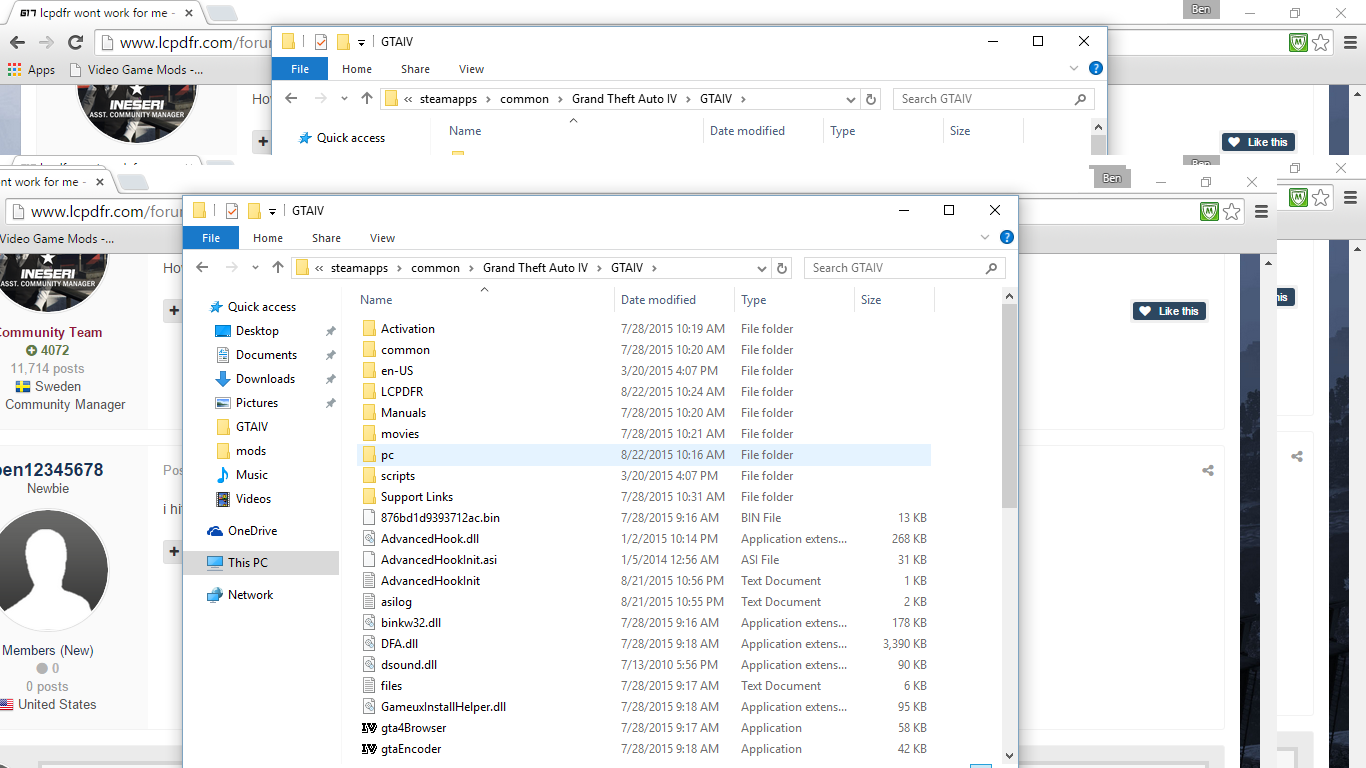Select the gta4Browser application file
1366x768 pixels.
click(x=413, y=728)
